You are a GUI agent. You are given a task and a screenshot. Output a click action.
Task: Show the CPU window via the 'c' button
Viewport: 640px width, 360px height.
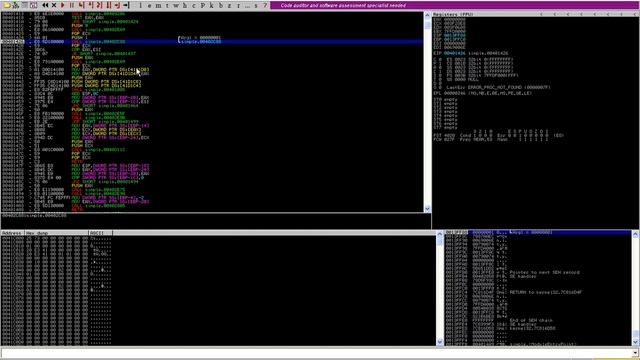(x=194, y=5)
